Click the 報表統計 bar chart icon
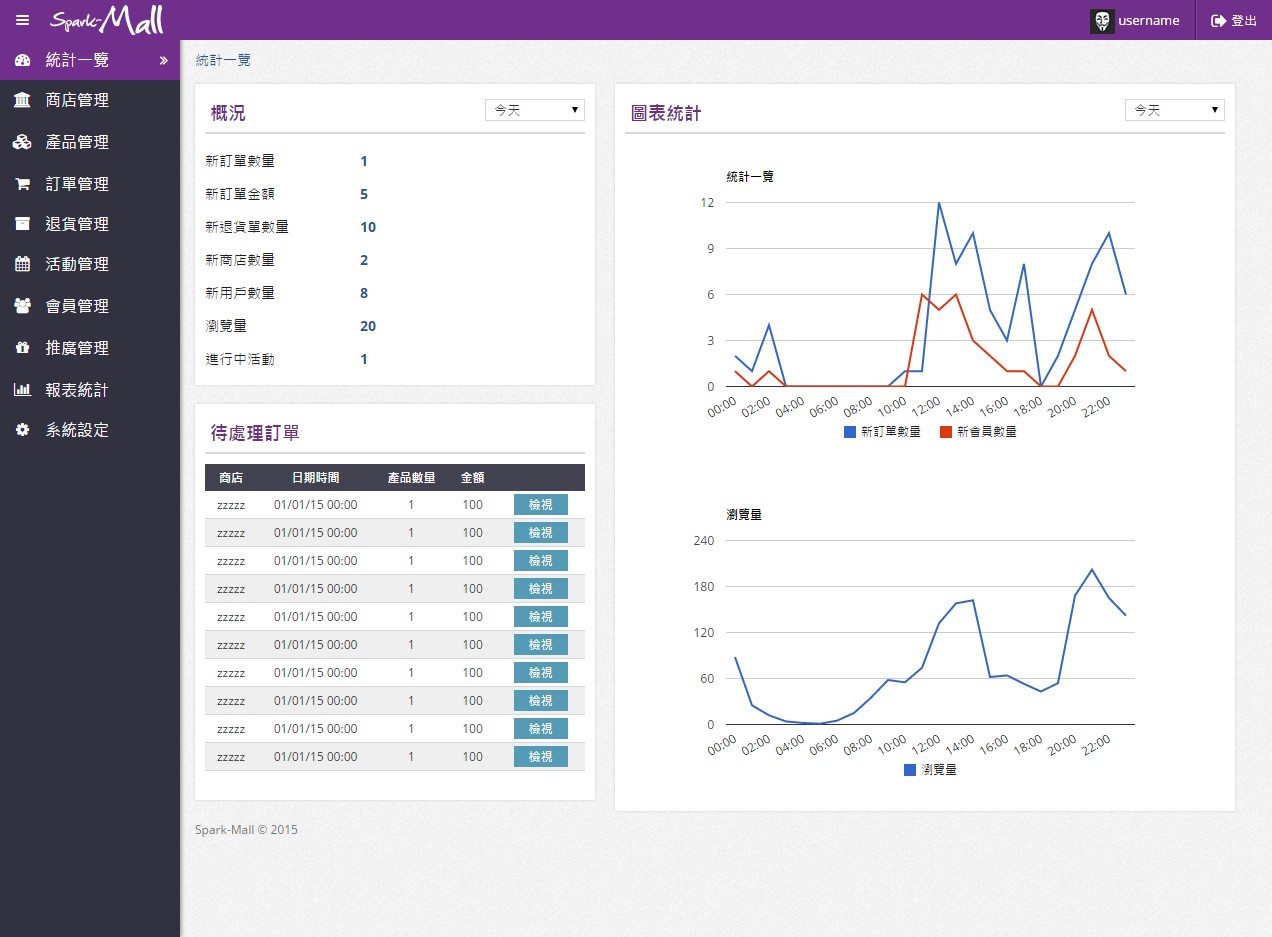This screenshot has width=1272, height=937. (22, 390)
